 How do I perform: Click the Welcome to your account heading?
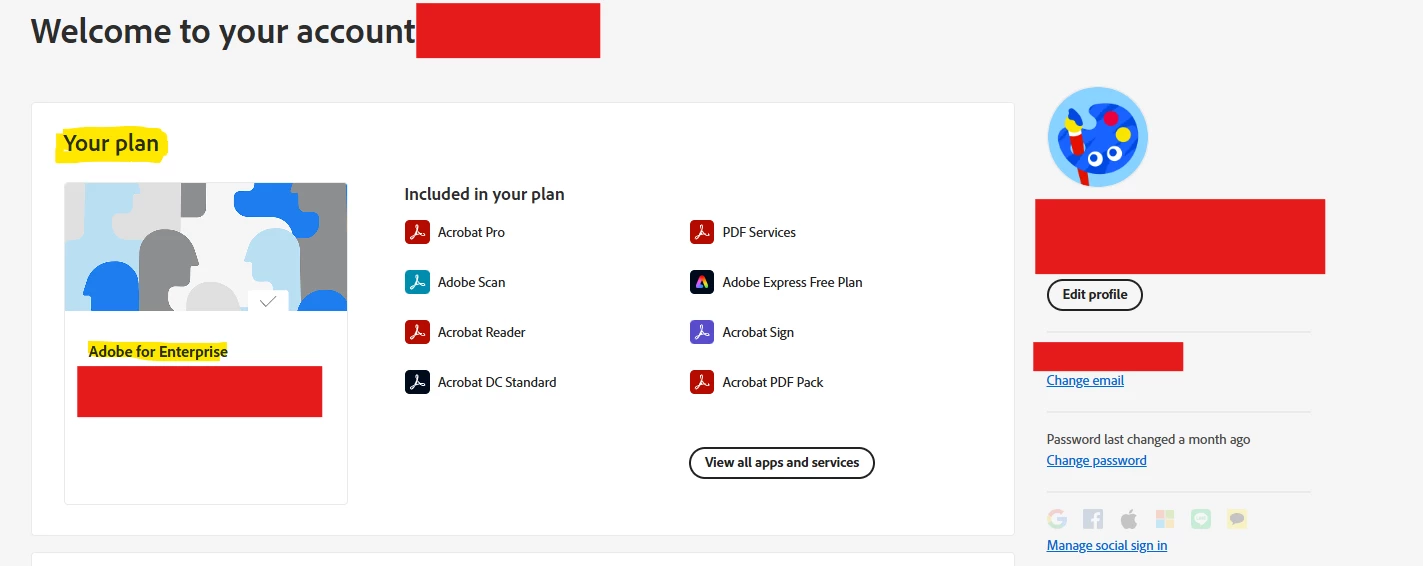pyautogui.click(x=223, y=31)
